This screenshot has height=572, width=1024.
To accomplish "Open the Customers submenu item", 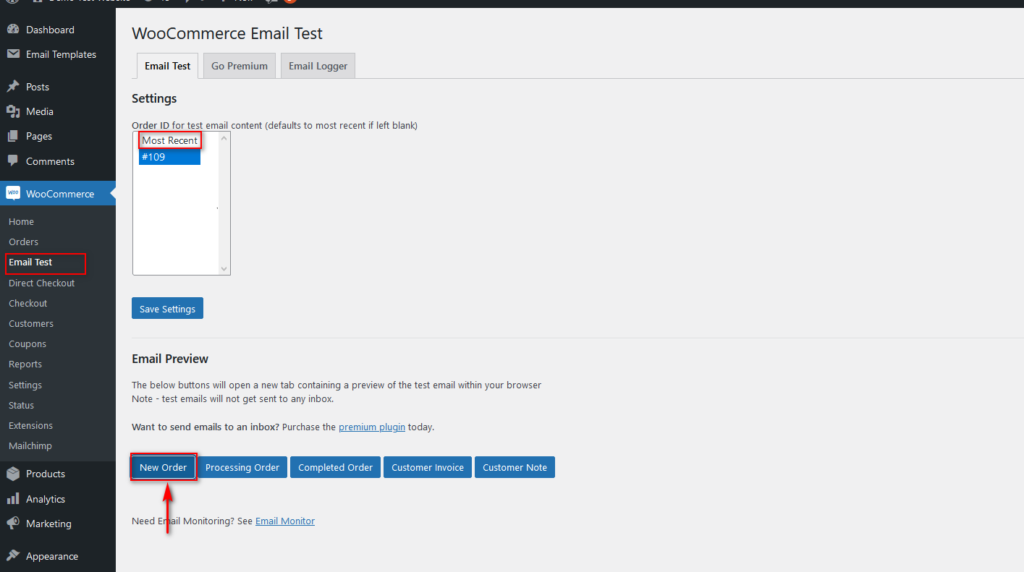I will [31, 323].
